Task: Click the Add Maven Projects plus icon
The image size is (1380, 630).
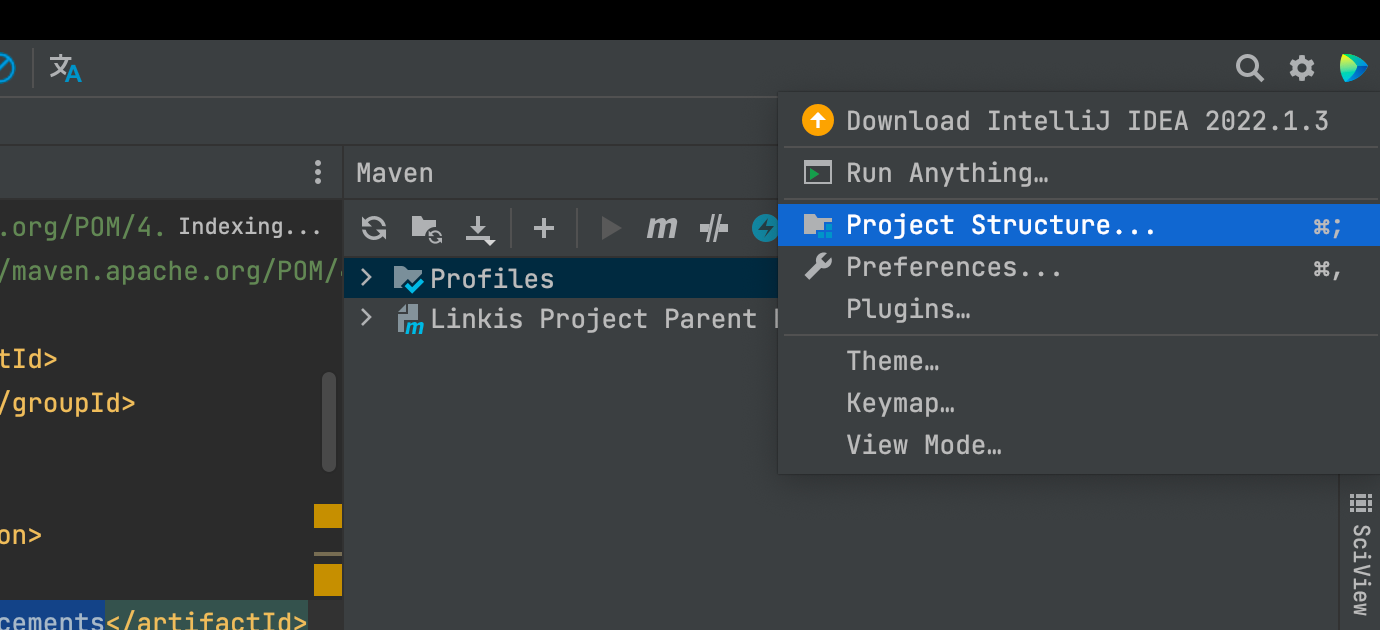Action: click(543, 229)
